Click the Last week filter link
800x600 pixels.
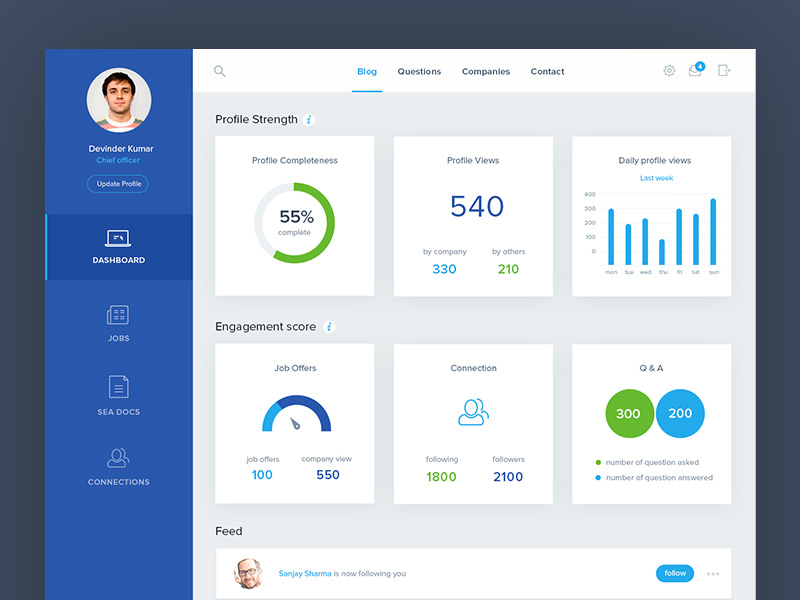click(656, 178)
